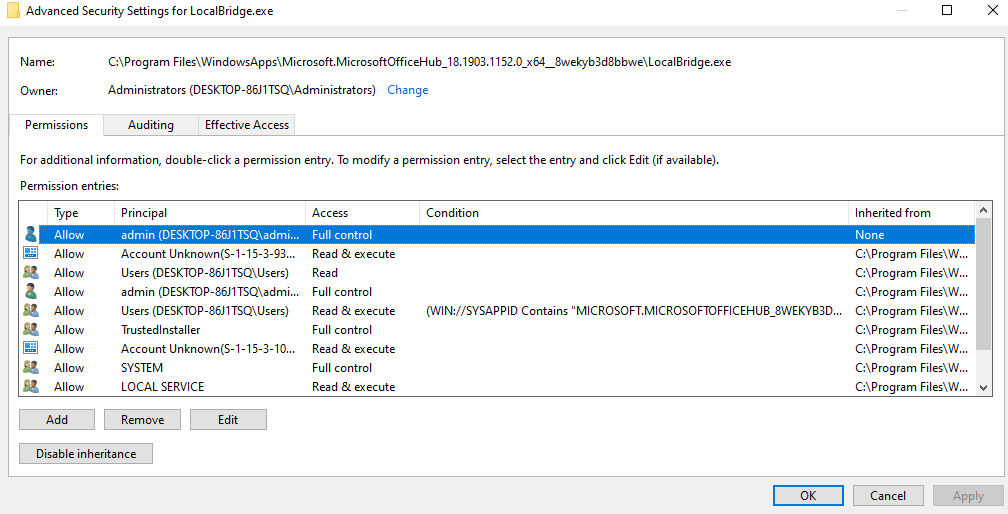
Task: Click the folder icon in the title bar
Action: 12,11
